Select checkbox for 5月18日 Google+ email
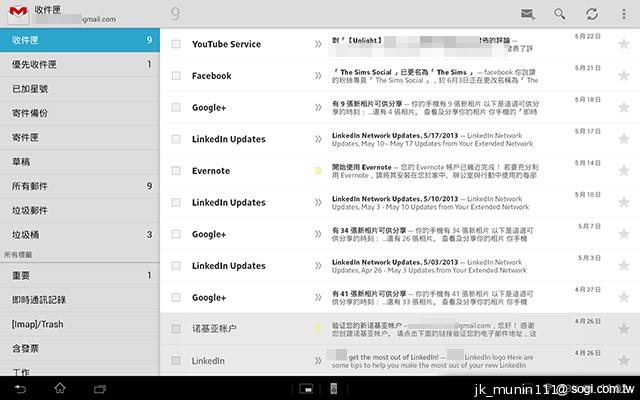Viewport: 640px width, 400px height. (x=176, y=107)
